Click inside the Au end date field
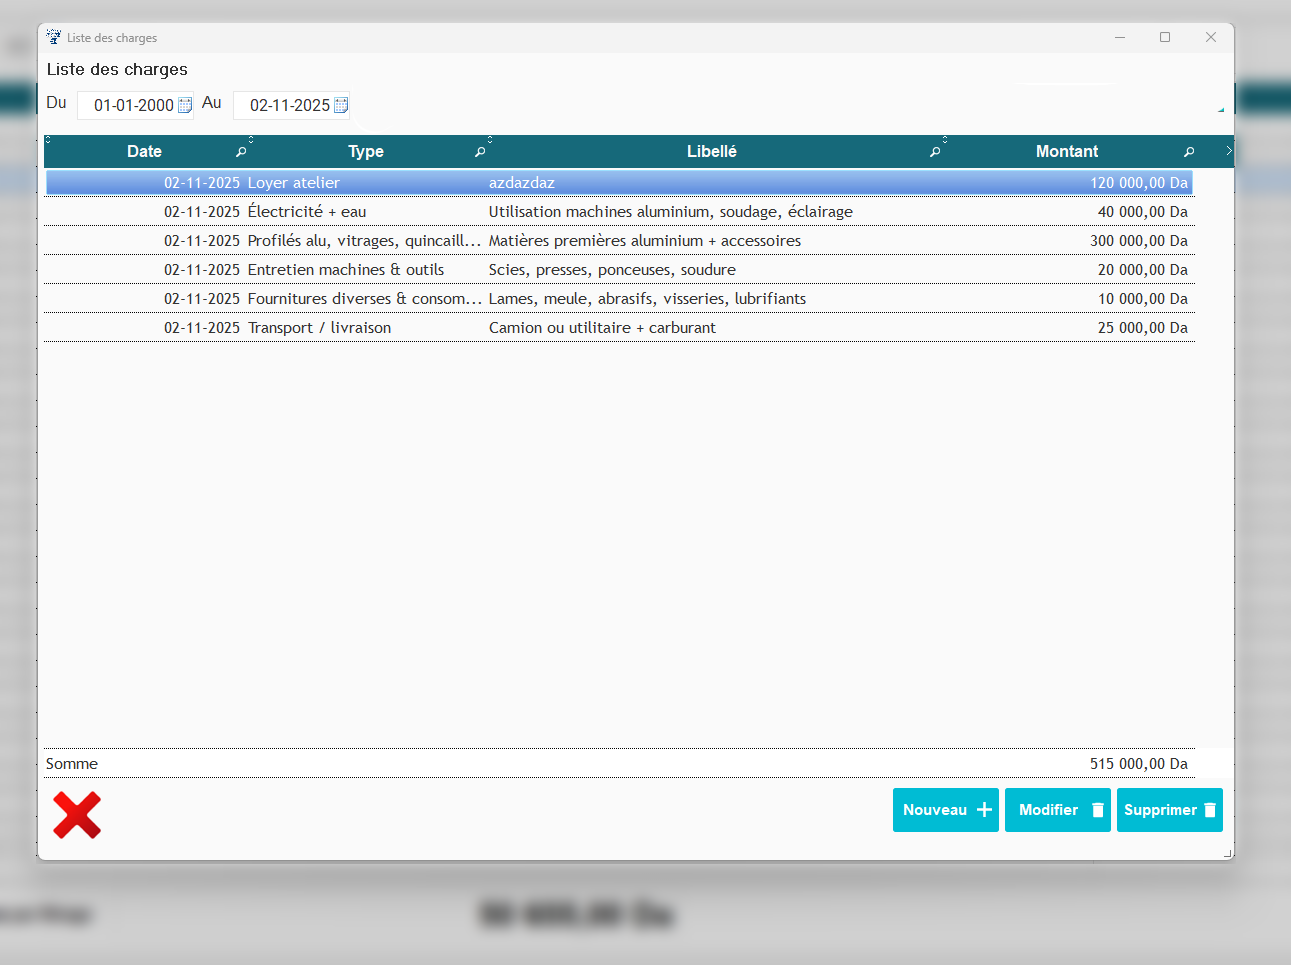Viewport: 1291px width, 965px height. tap(288, 105)
